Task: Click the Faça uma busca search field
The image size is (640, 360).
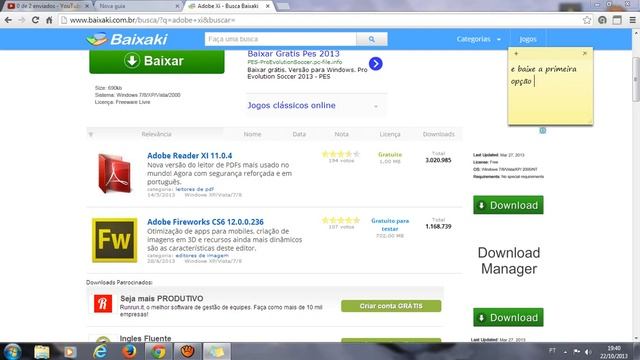Action: tap(280, 39)
